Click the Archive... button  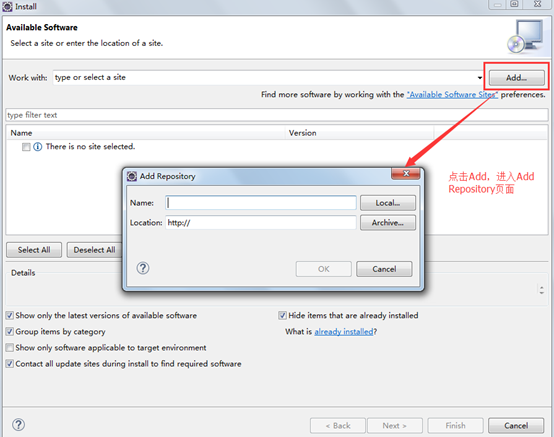click(388, 223)
